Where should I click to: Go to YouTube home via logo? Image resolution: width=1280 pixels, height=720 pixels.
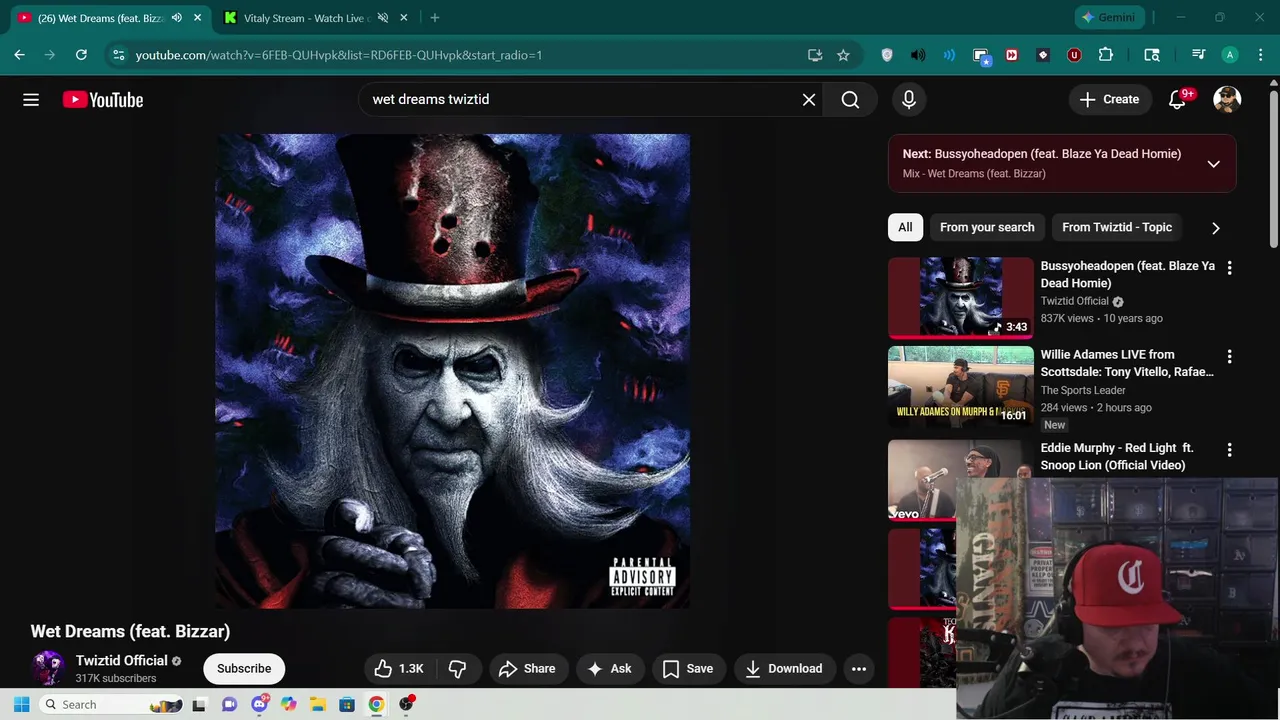click(x=103, y=100)
